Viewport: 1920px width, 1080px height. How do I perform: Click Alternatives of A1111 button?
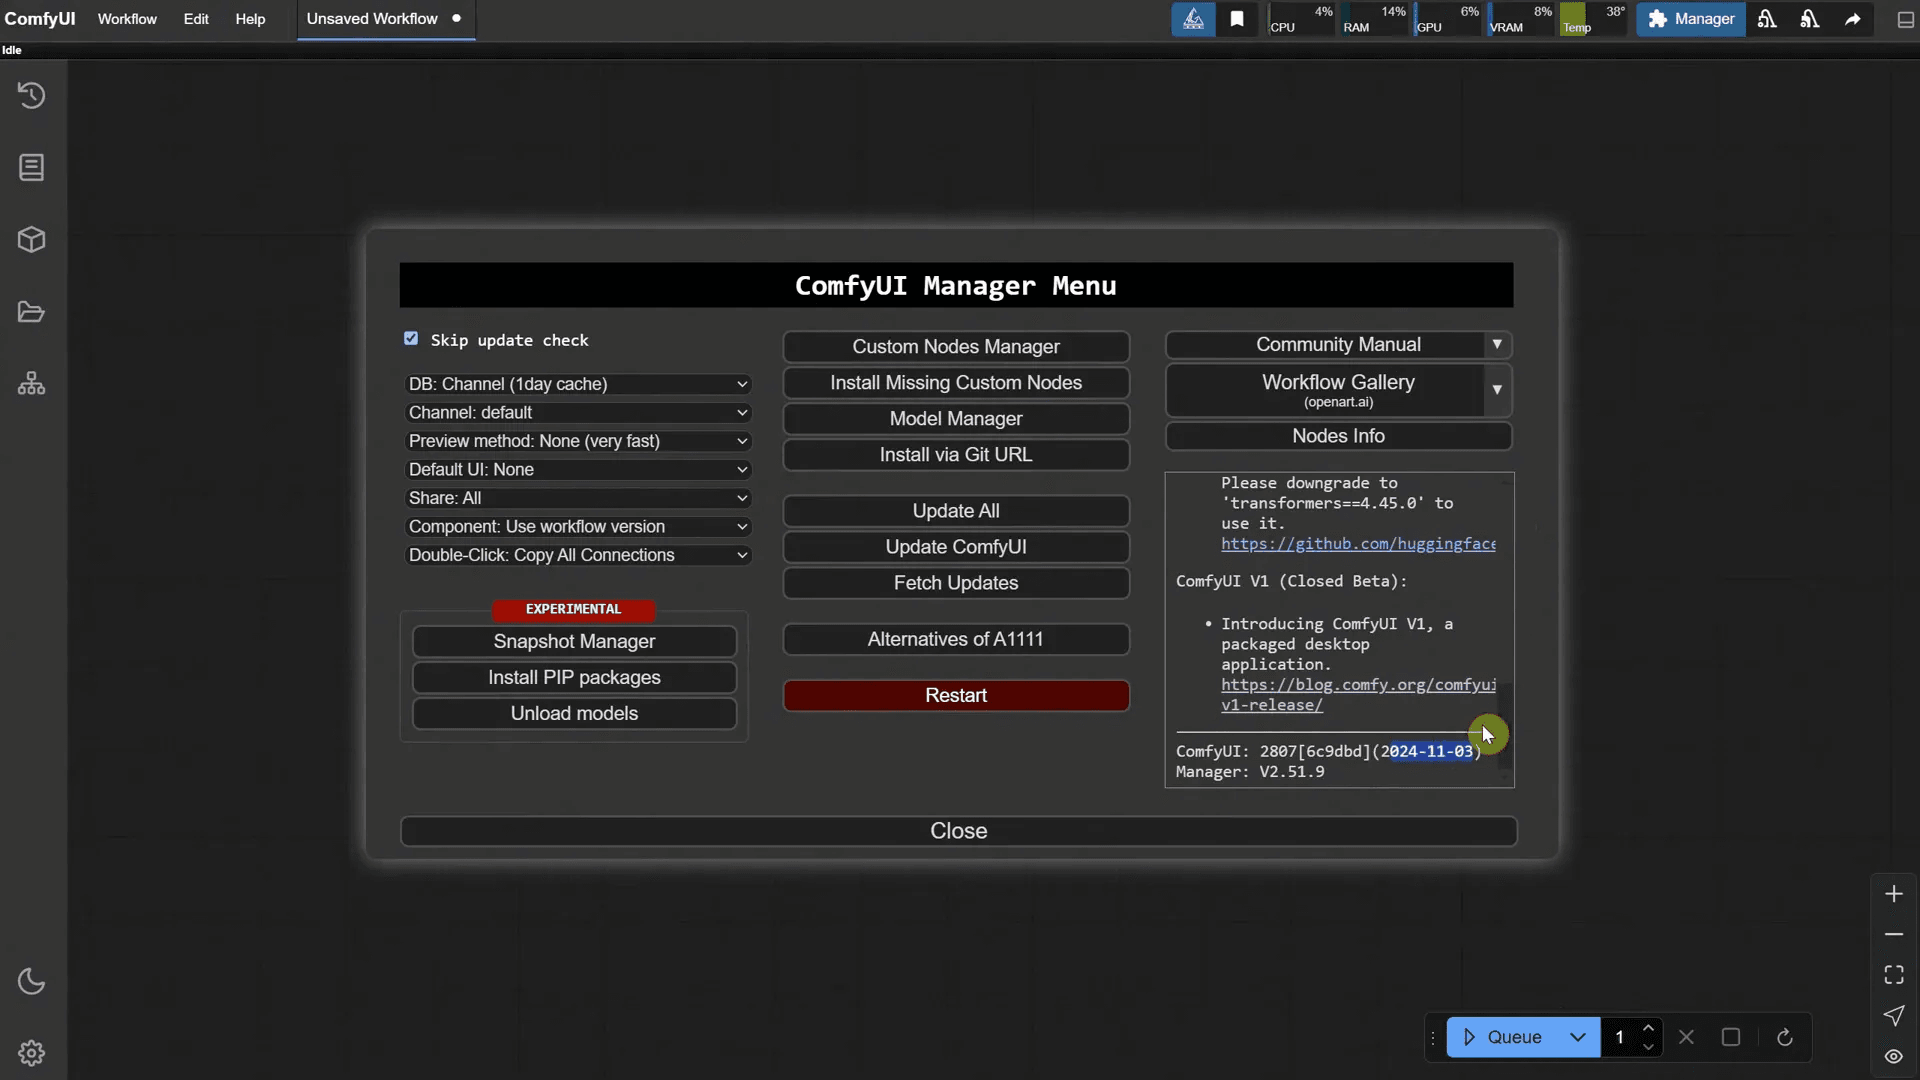pos(956,639)
